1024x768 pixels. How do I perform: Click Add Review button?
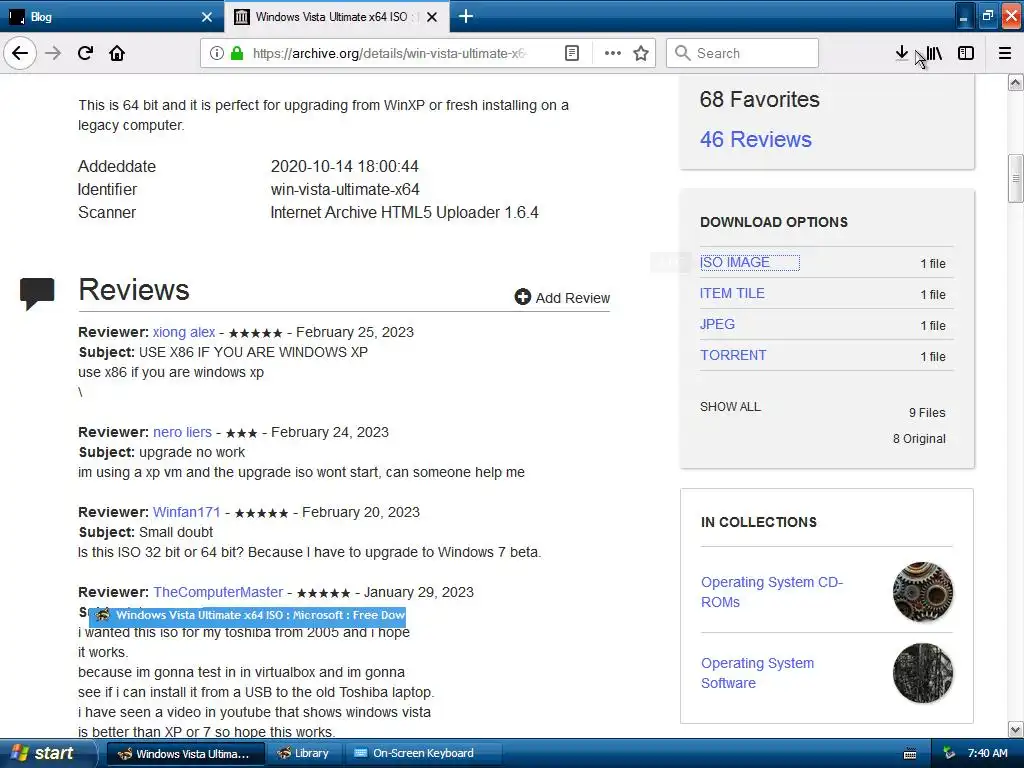[x=562, y=298]
